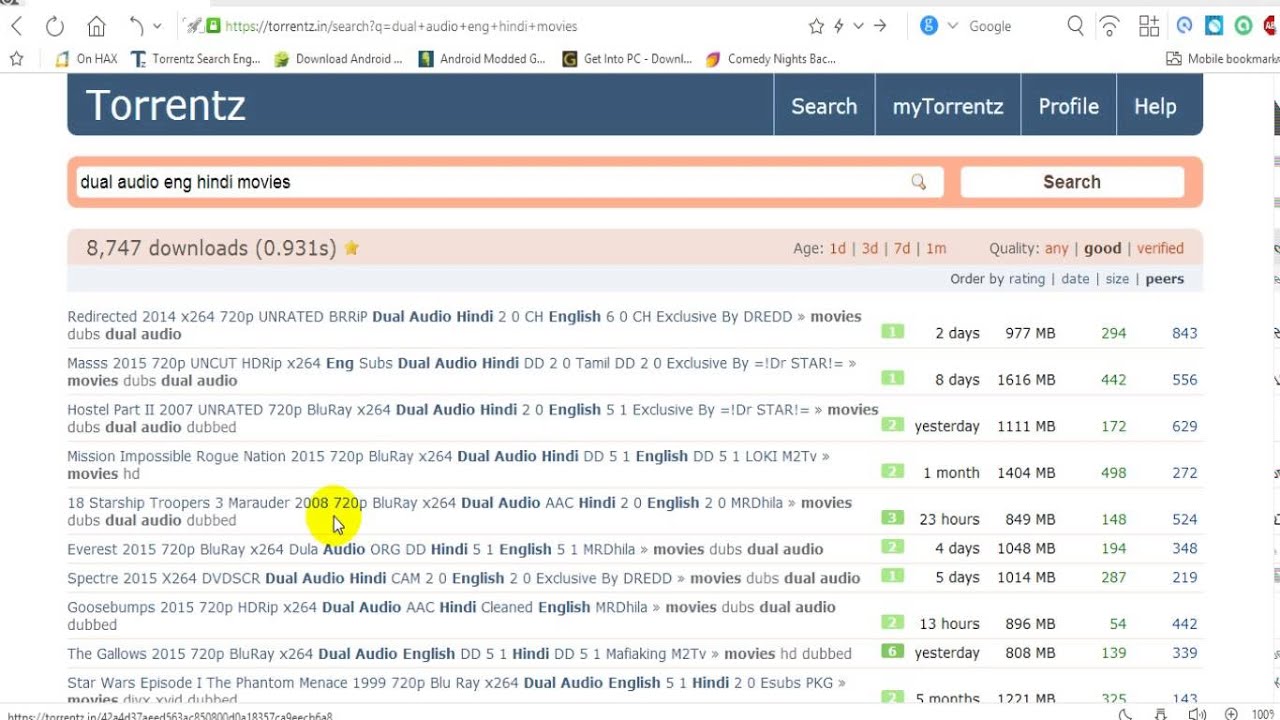Toggle night mode moon icon in status bar
The height and width of the screenshot is (720, 1280).
coord(1124,714)
